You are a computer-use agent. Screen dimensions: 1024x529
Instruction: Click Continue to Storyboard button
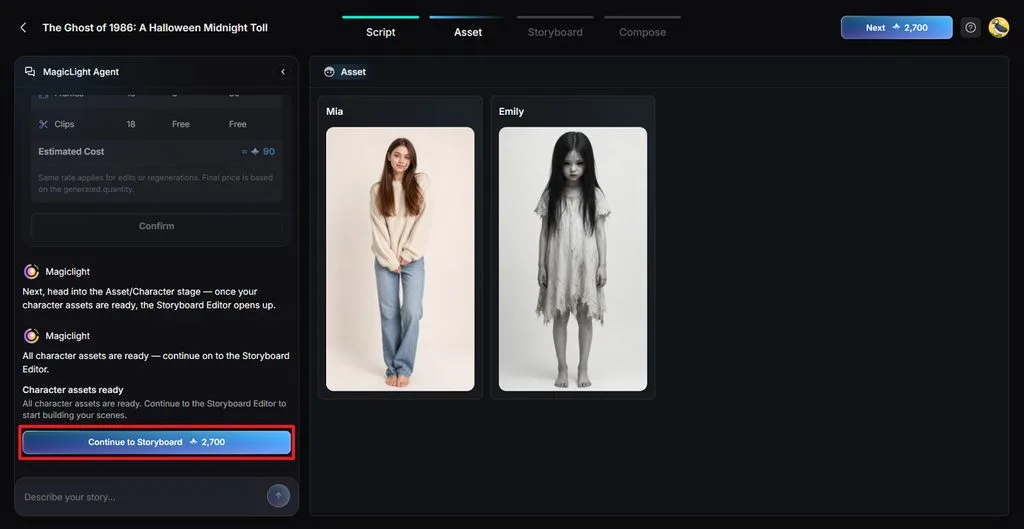[x=157, y=442]
